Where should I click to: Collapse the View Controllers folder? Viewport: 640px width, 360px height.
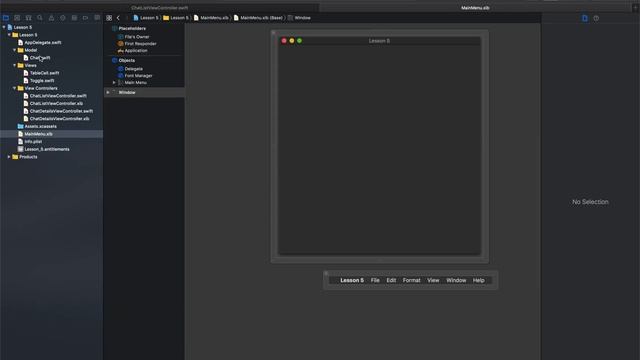click(x=15, y=88)
